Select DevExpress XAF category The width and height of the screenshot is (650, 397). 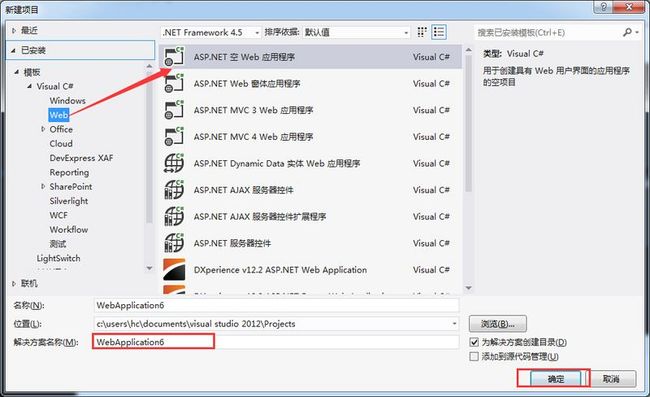tap(81, 158)
